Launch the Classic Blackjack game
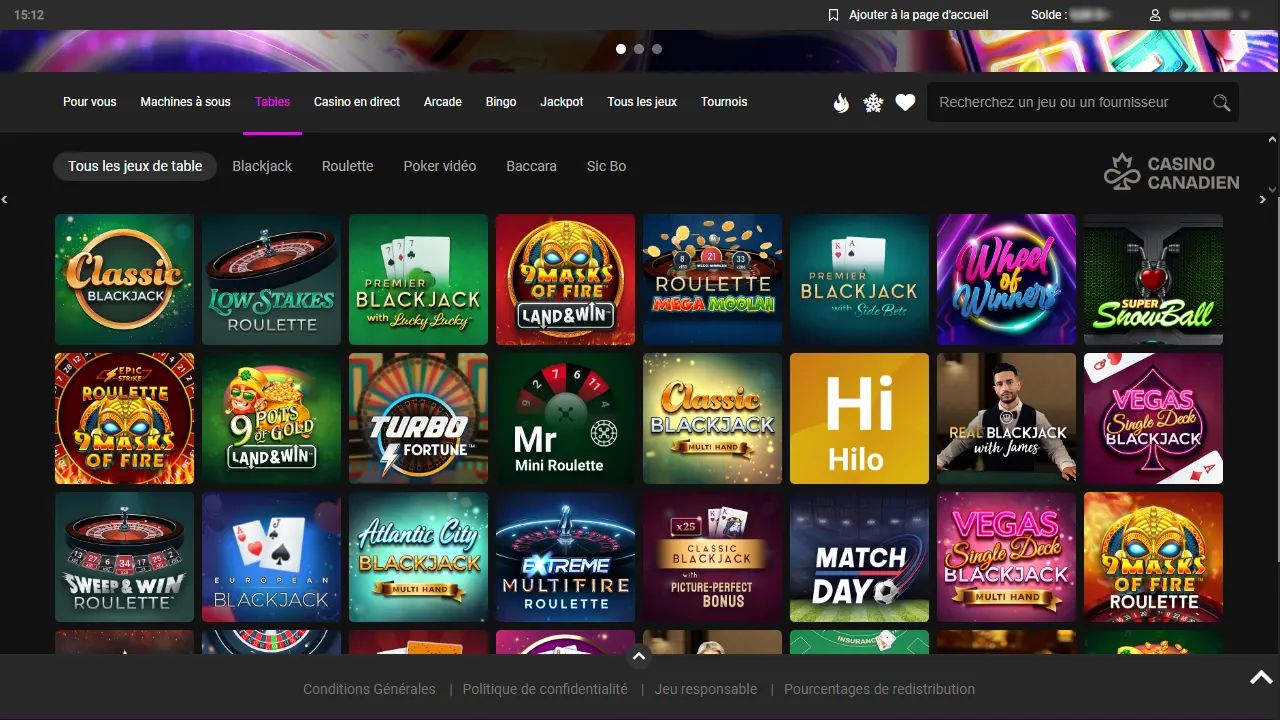 coord(124,279)
